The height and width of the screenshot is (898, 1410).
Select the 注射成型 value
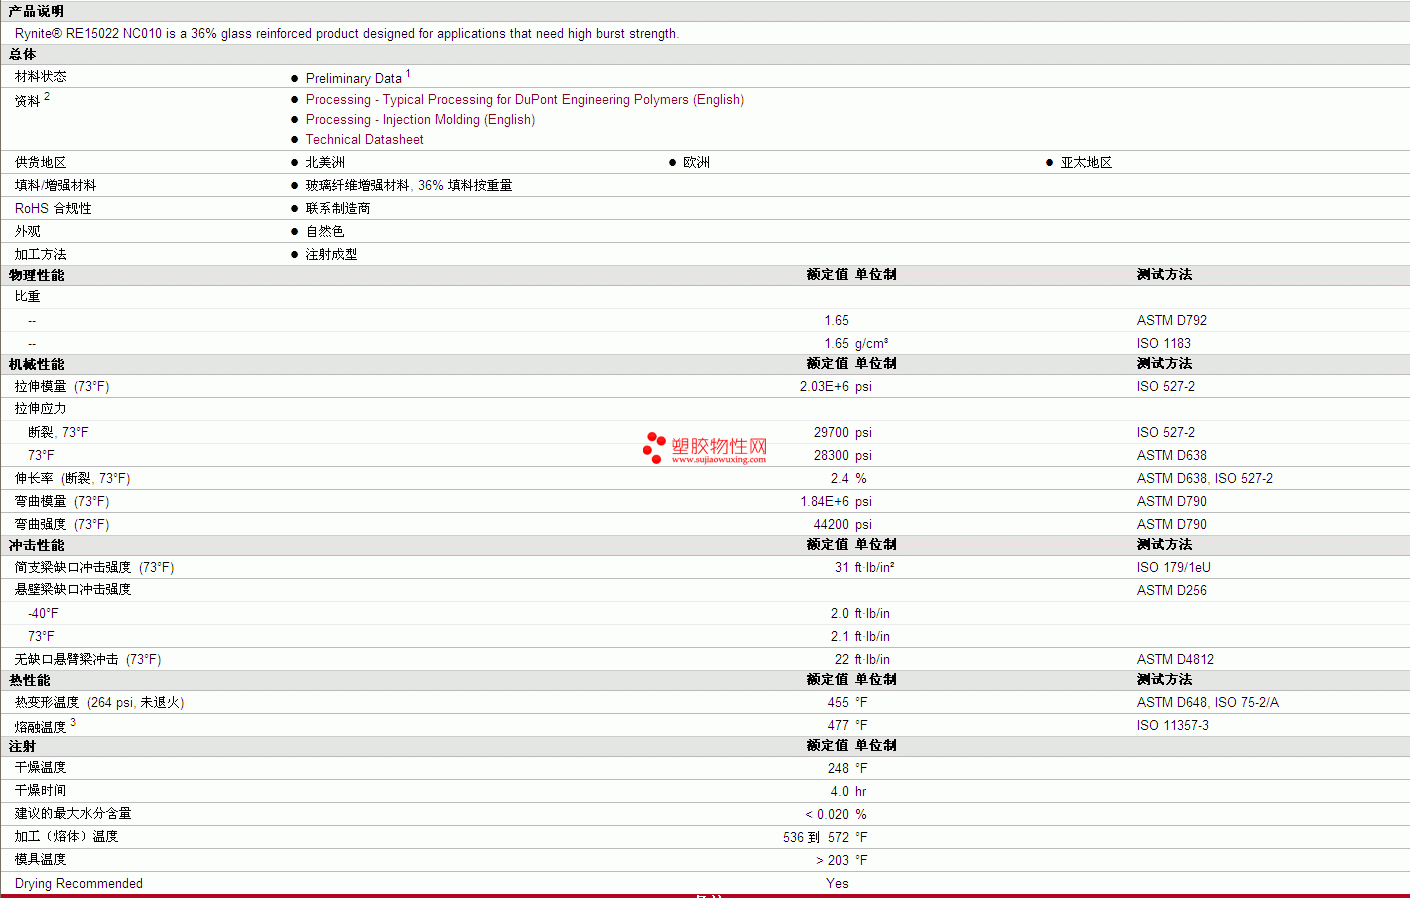[x=331, y=254]
